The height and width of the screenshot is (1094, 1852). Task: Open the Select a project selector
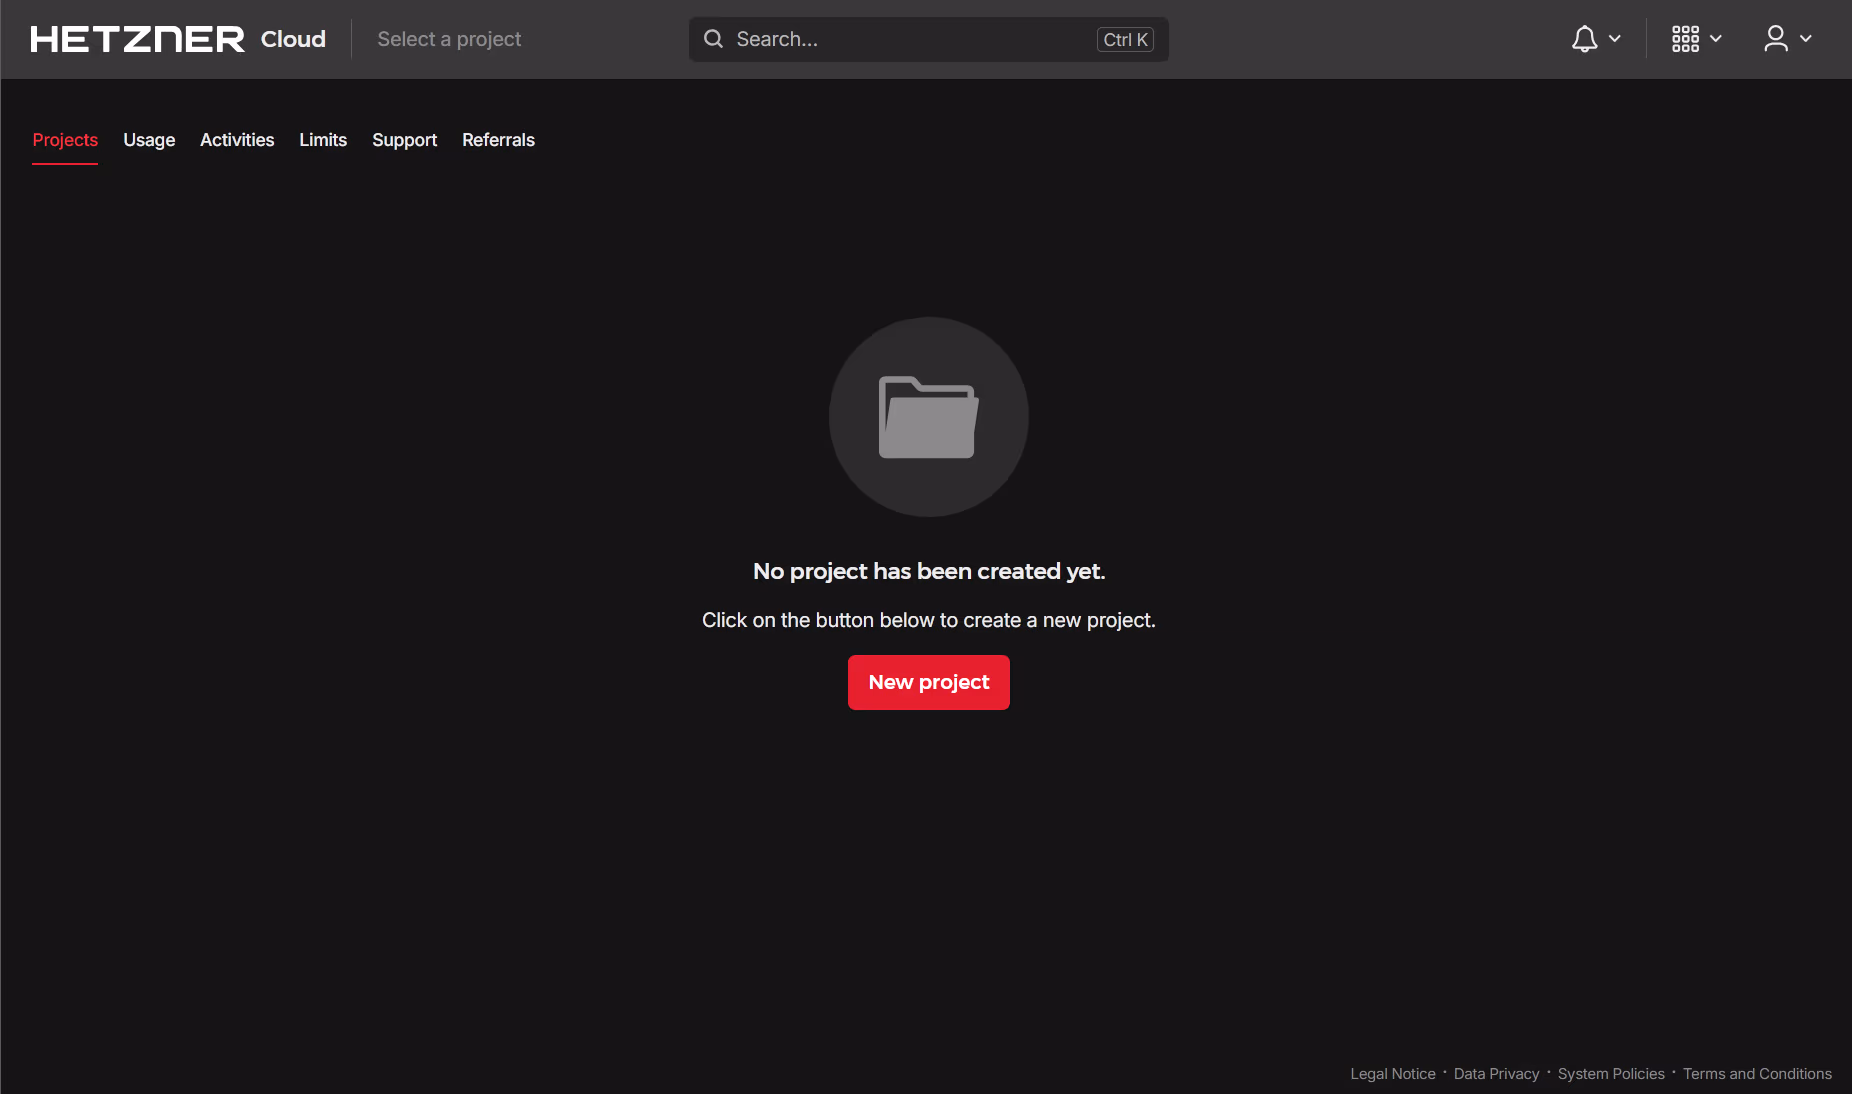(449, 39)
